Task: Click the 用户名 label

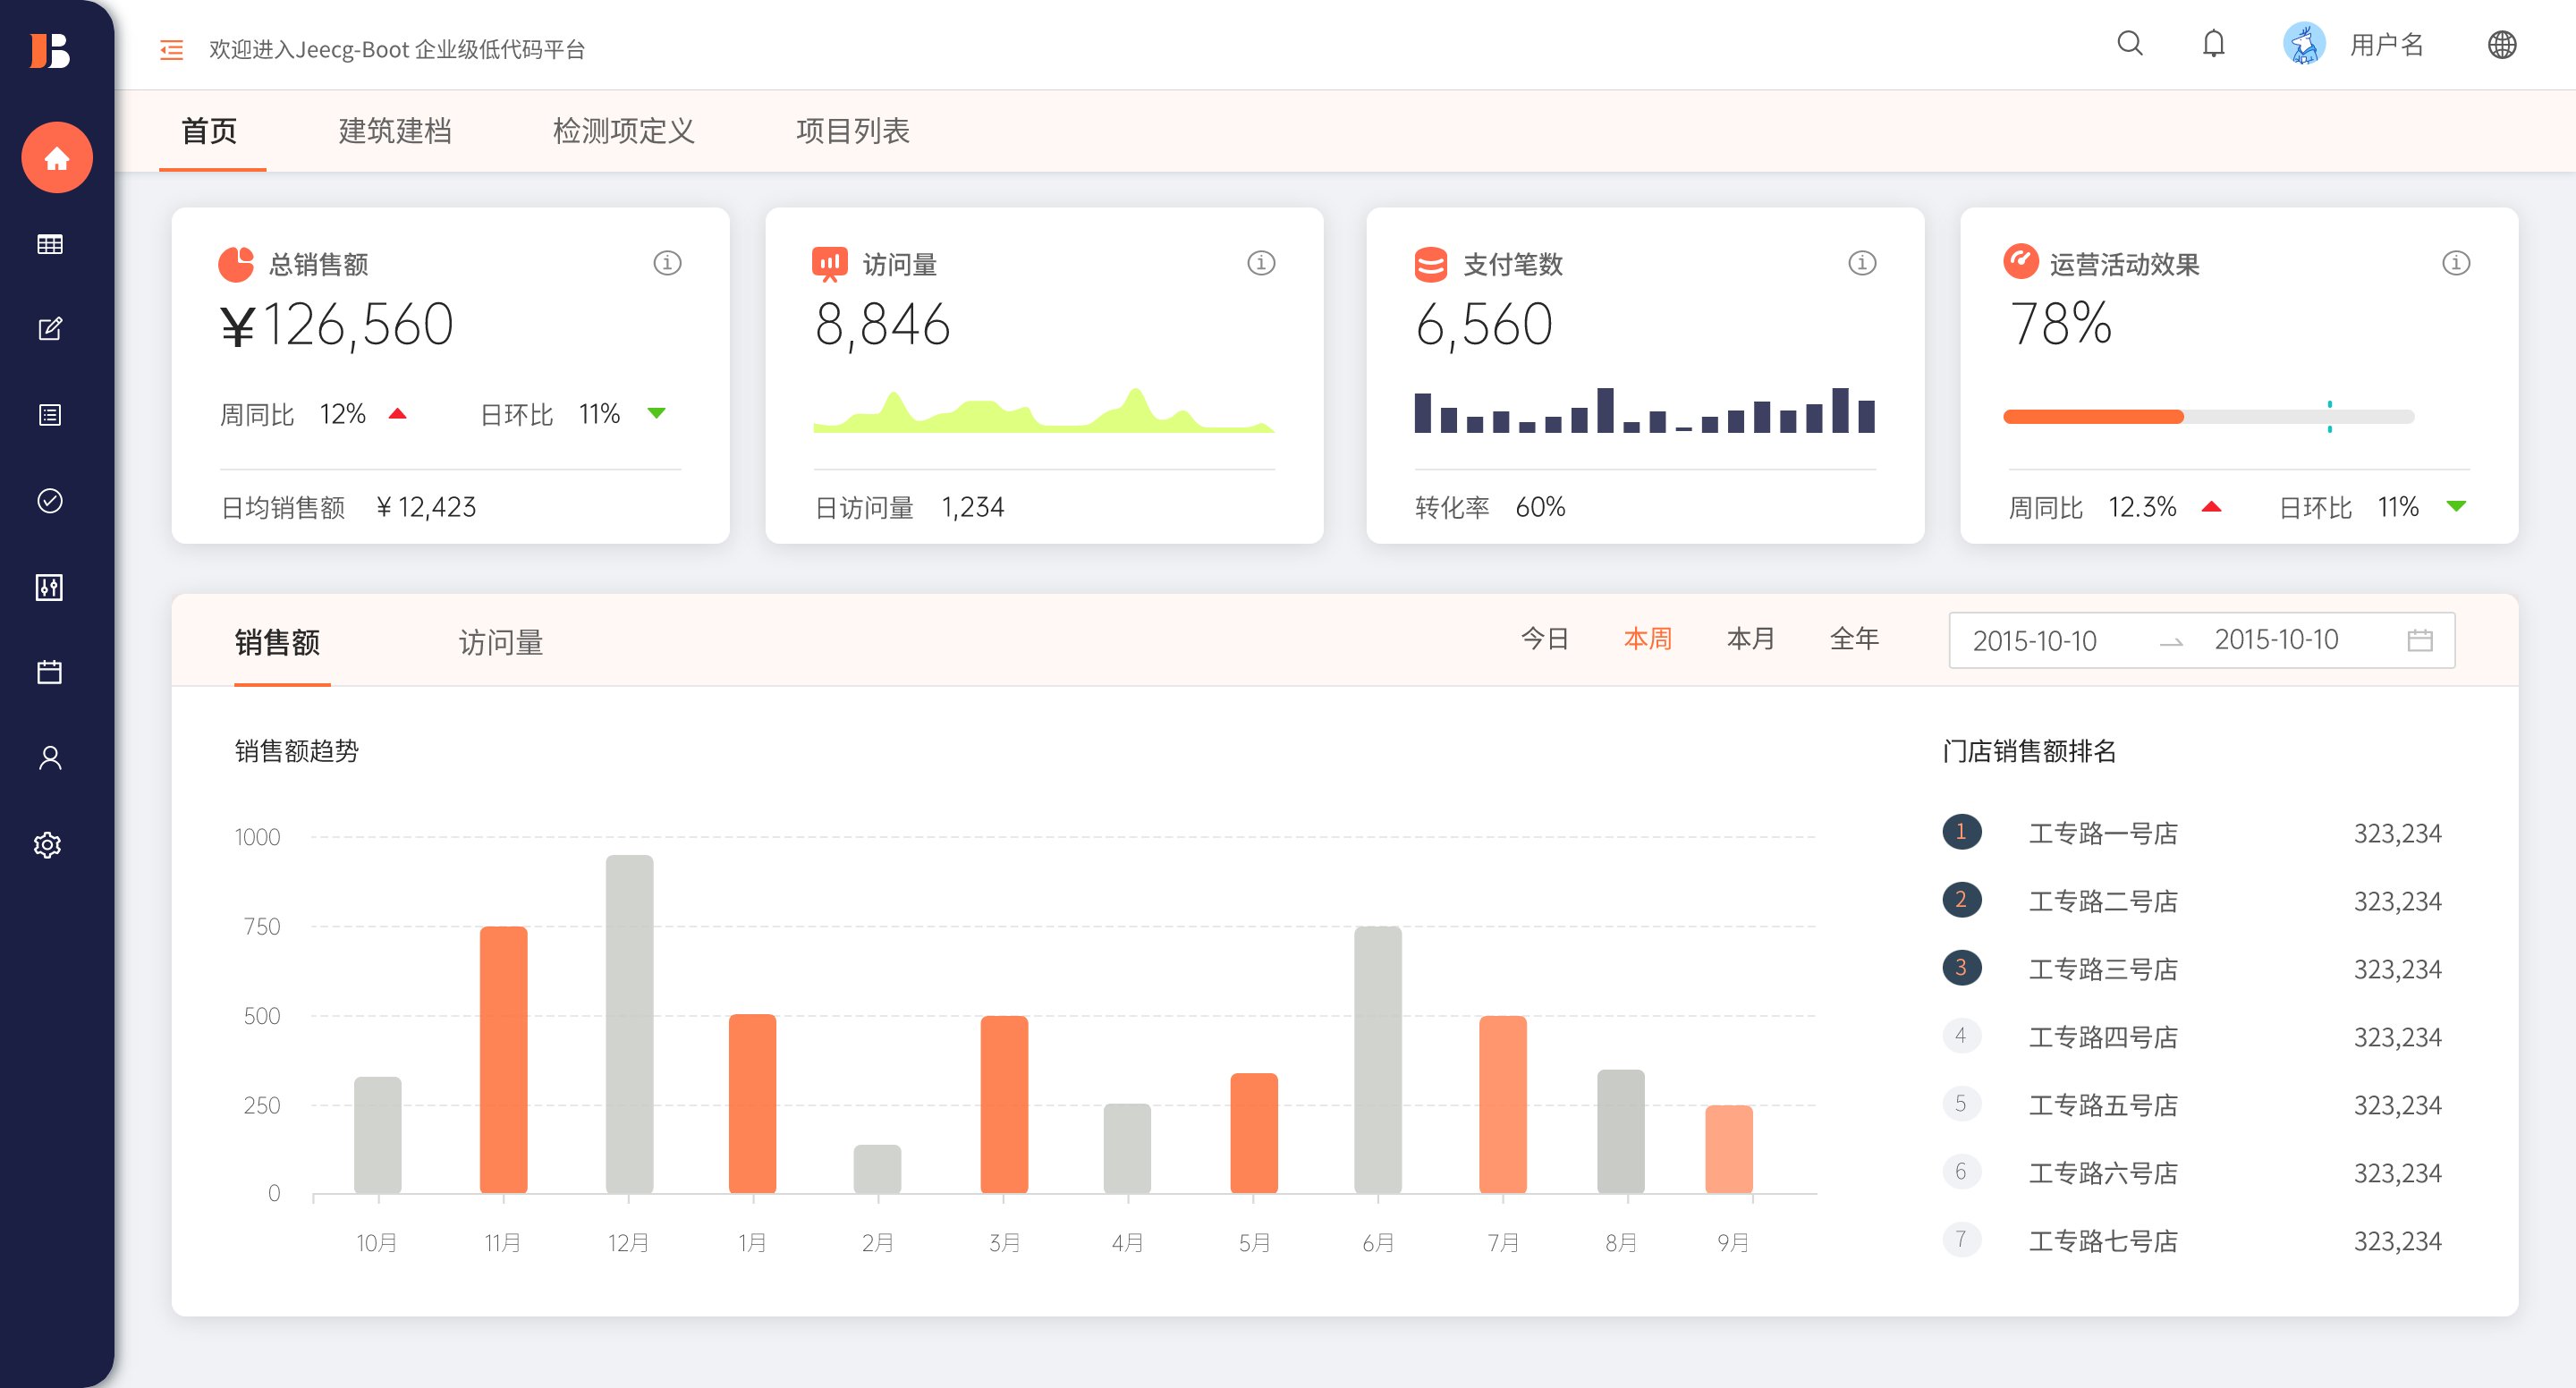Action: point(2387,45)
